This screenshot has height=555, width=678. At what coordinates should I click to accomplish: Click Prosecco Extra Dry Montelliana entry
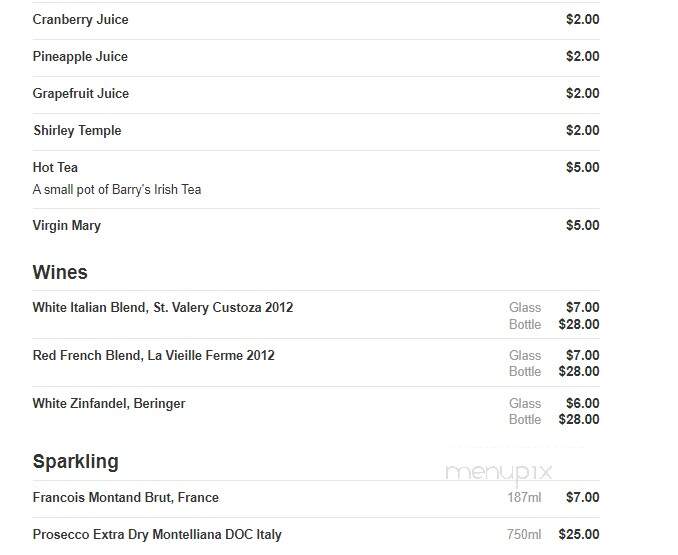pyautogui.click(x=157, y=535)
